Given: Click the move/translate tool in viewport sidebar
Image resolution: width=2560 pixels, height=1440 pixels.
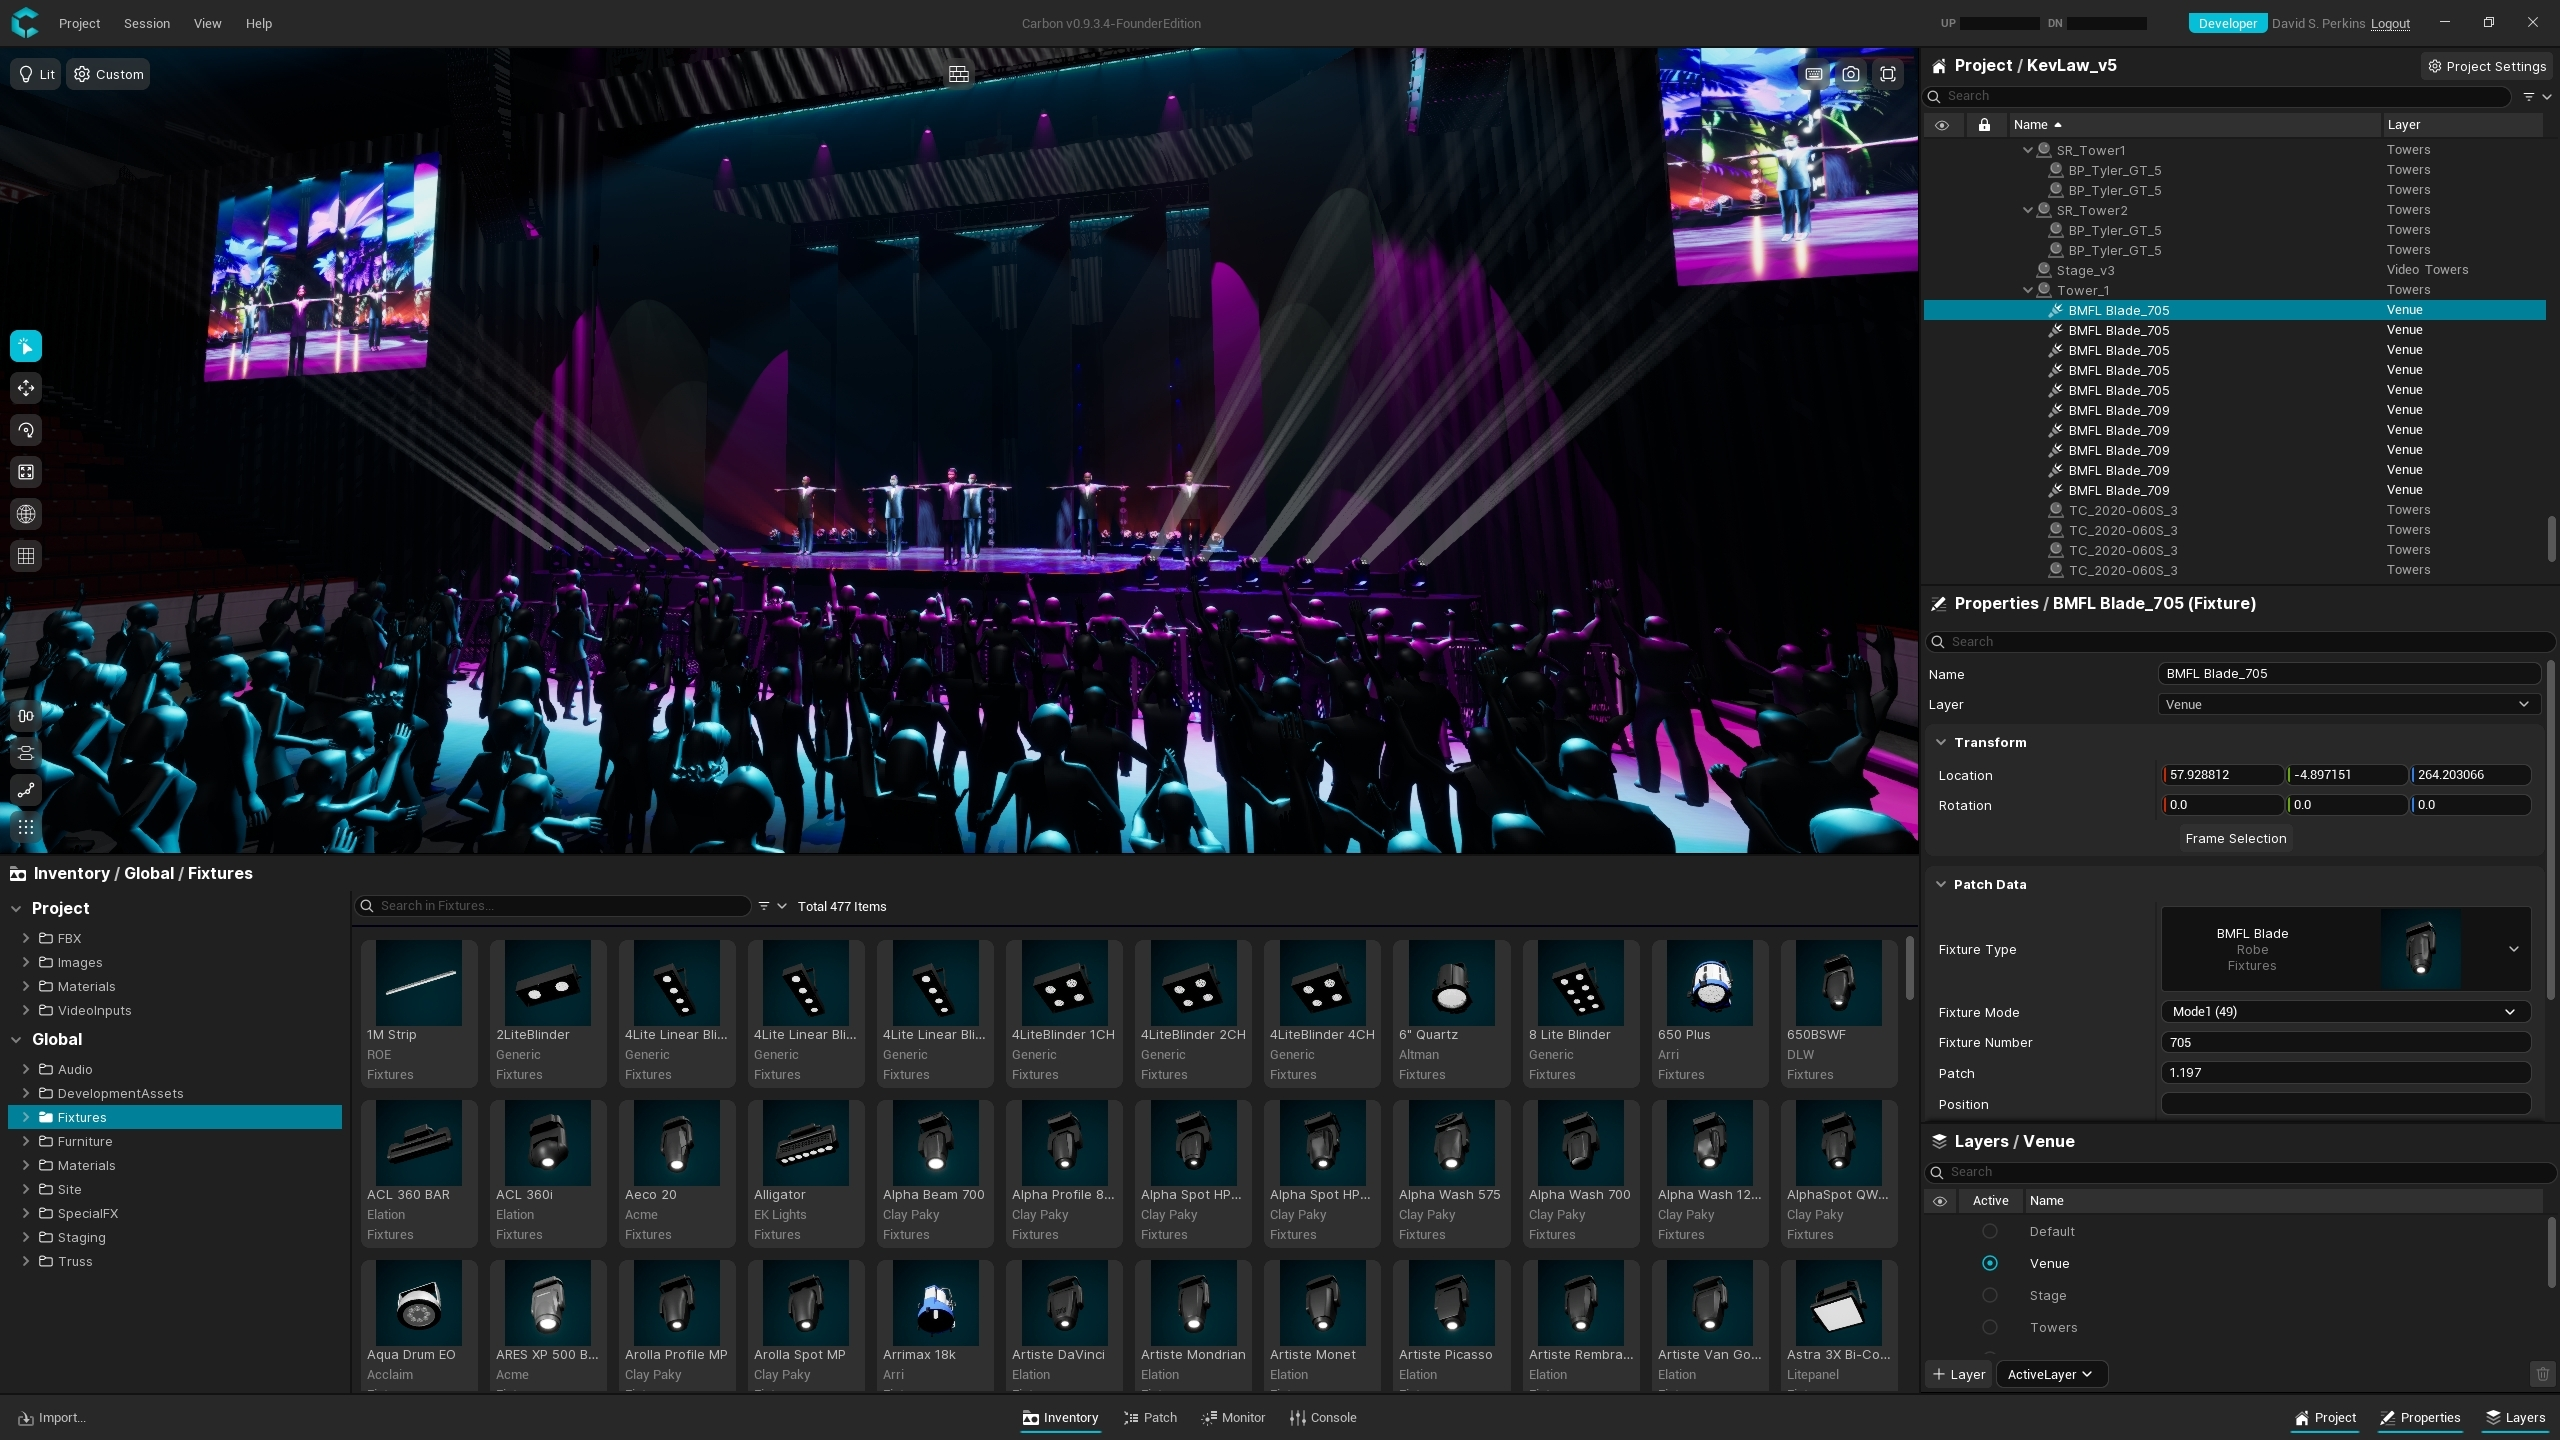Looking at the screenshot, I should [26, 388].
